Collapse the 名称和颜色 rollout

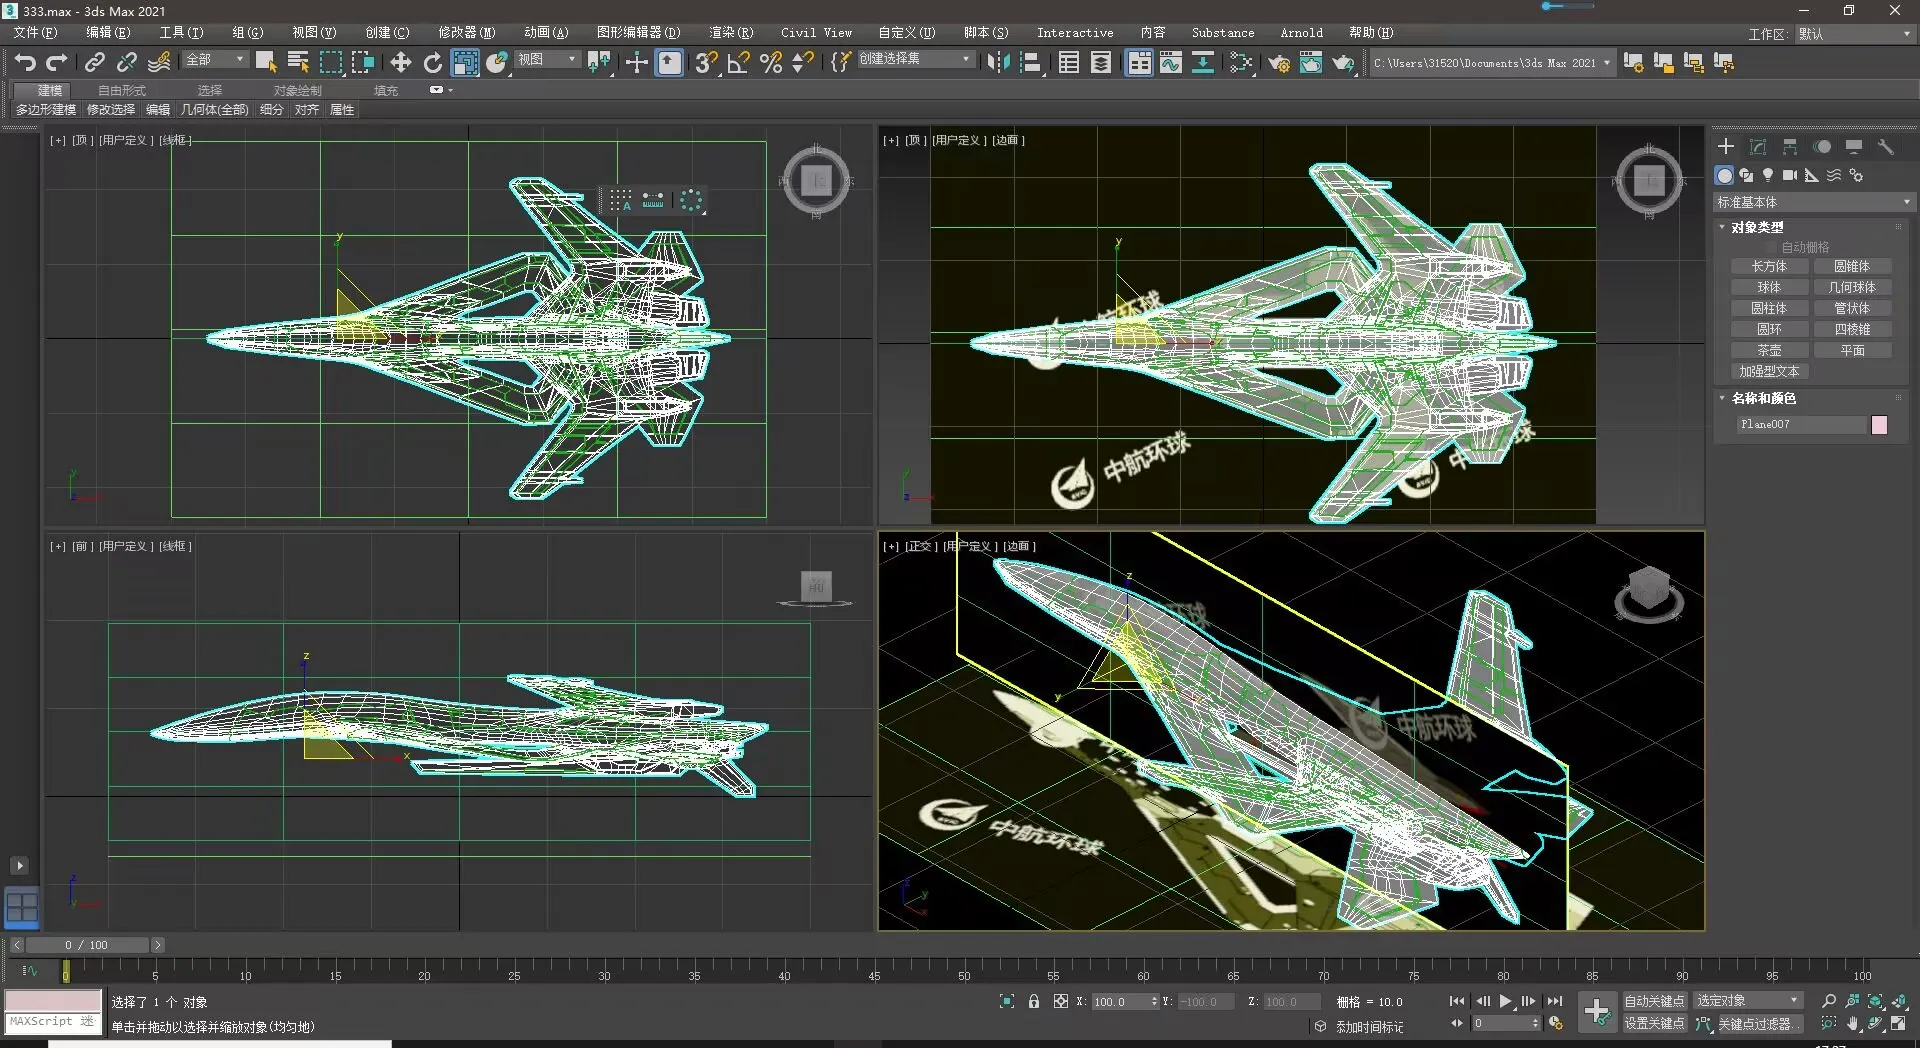pos(1763,398)
